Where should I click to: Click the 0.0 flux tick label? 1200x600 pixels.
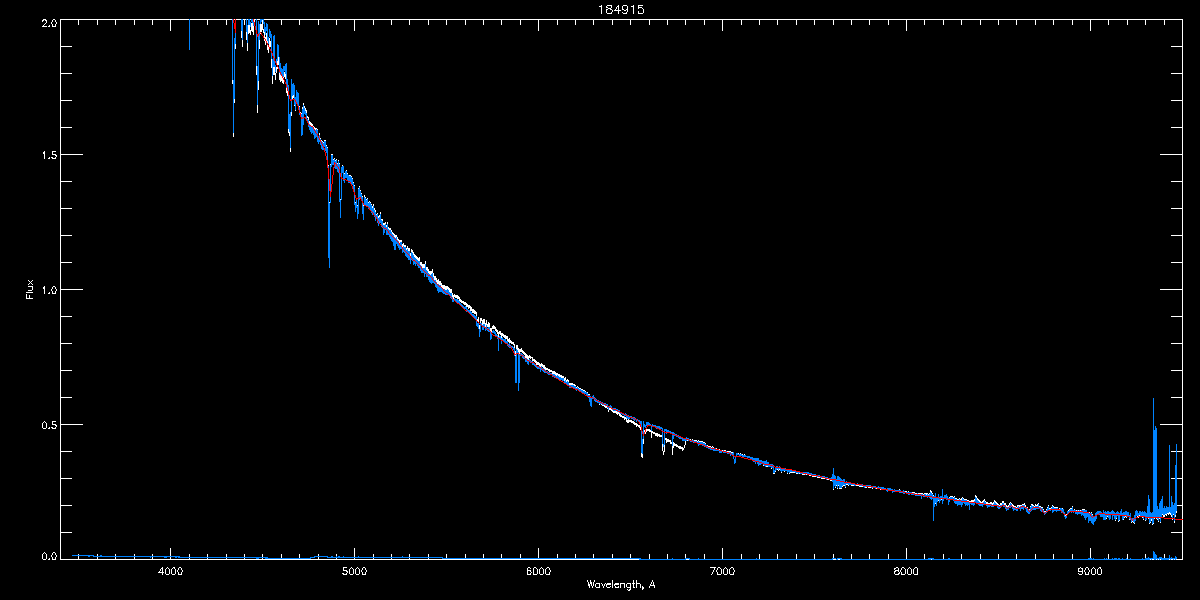pos(47,556)
